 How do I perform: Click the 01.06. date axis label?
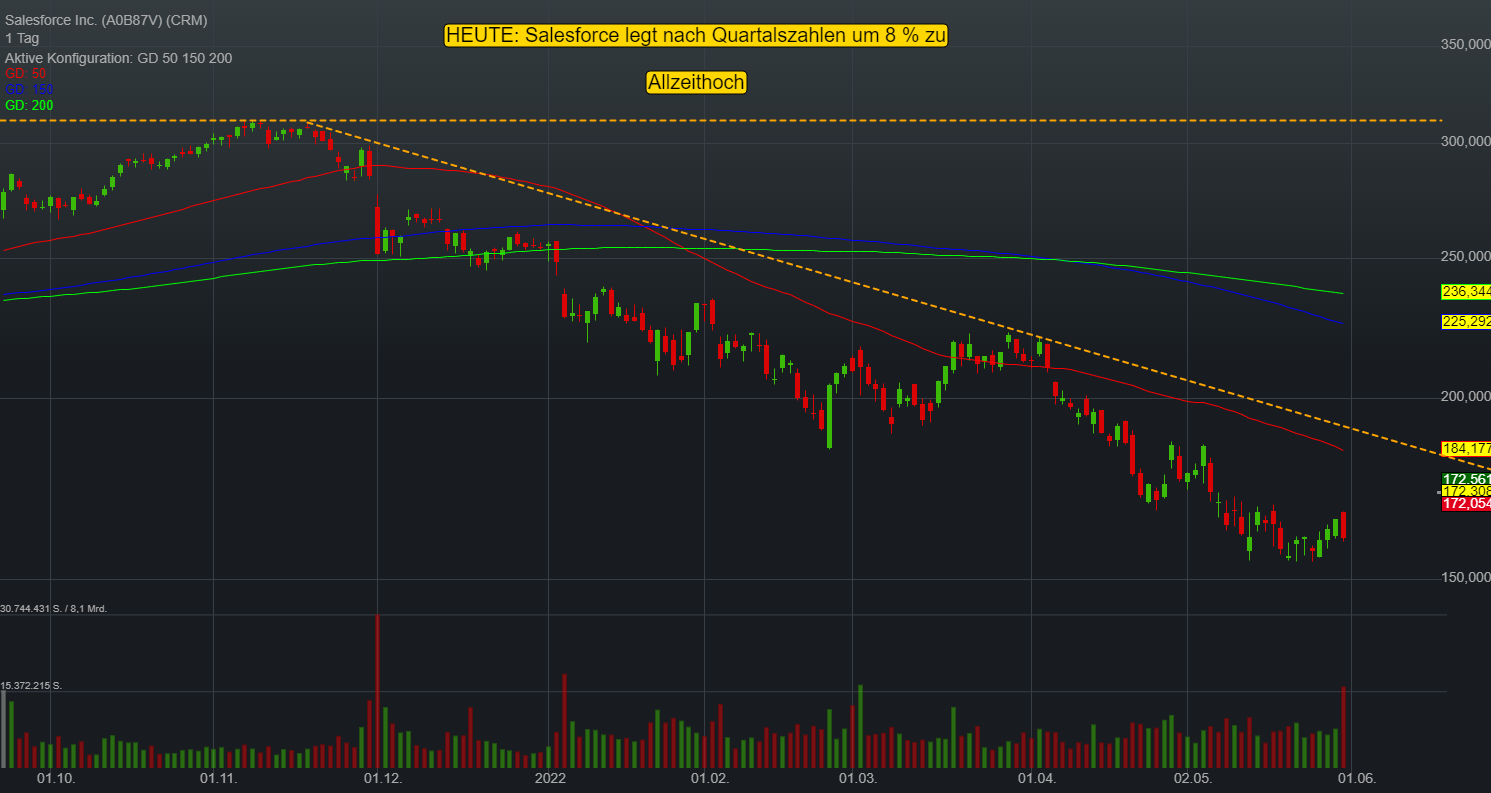click(1356, 778)
